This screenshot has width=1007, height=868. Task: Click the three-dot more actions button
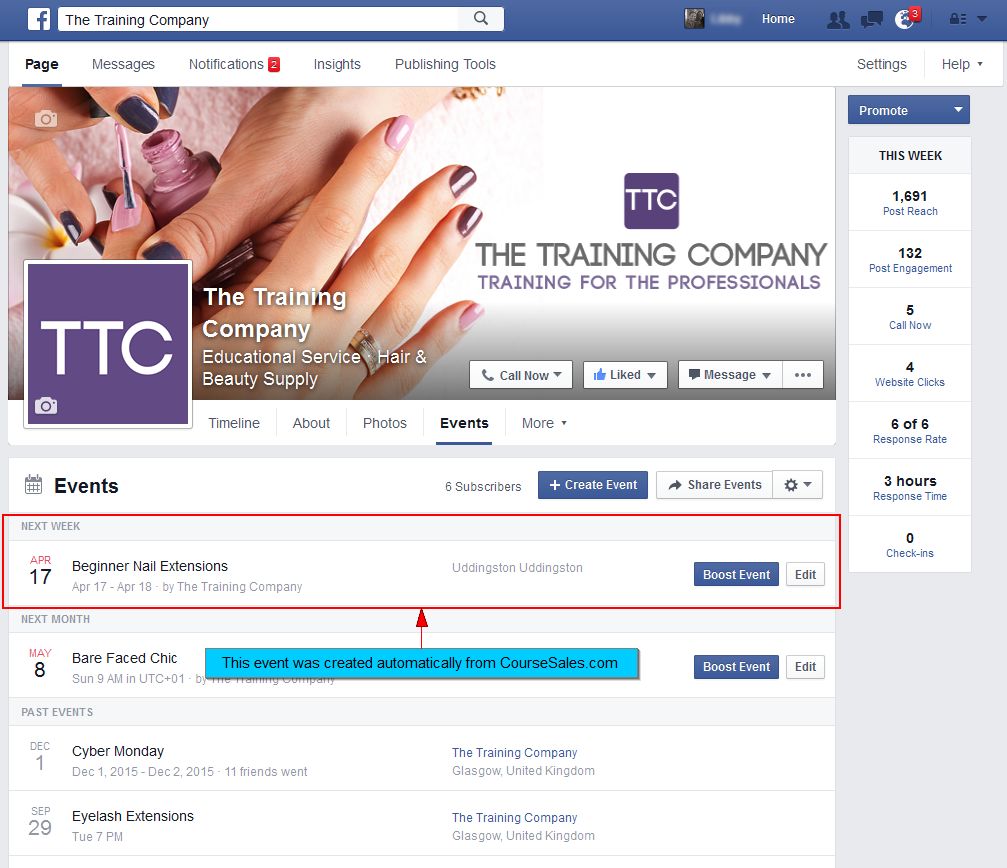click(803, 375)
